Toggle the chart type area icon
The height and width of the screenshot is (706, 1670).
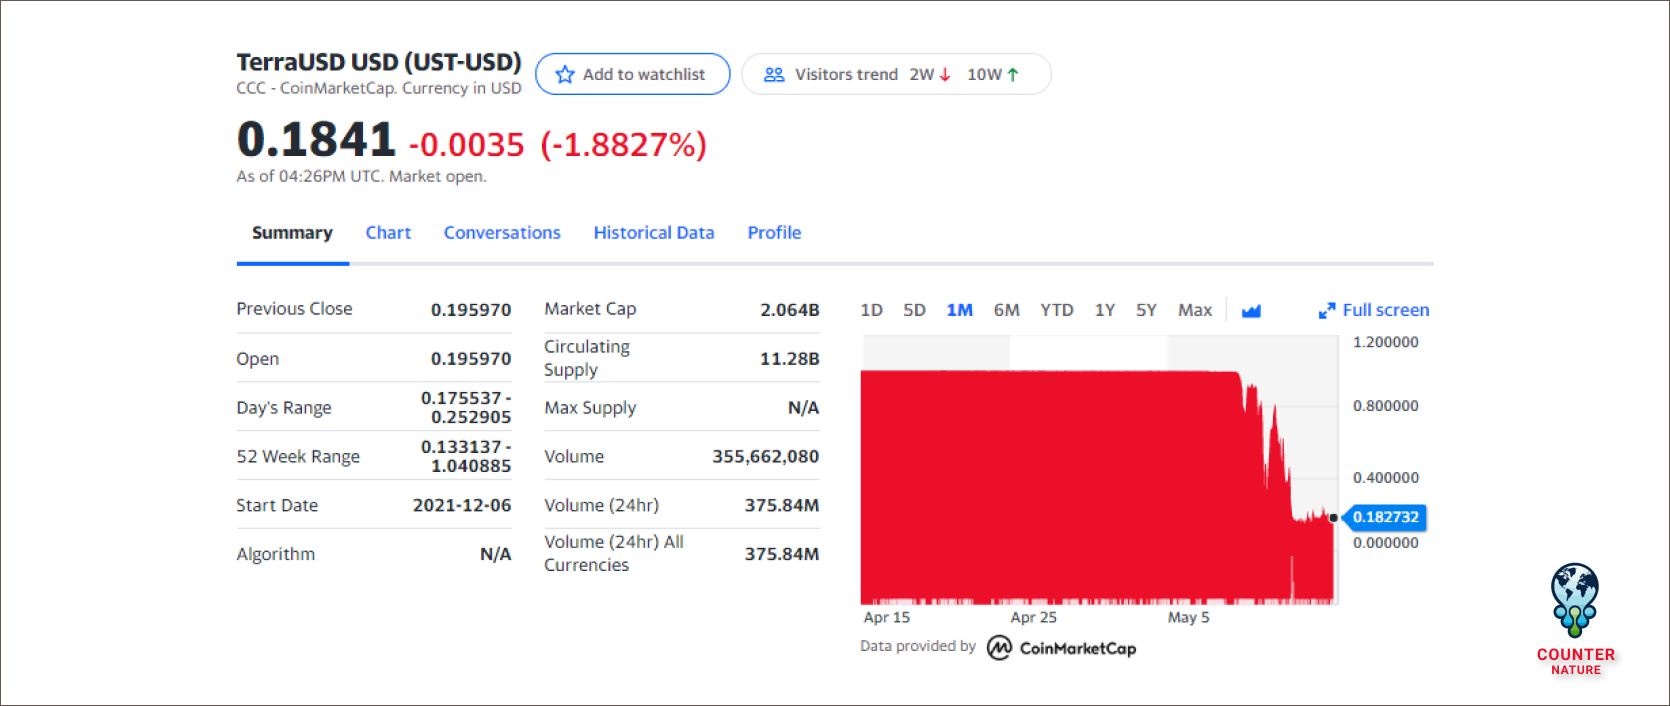point(1251,311)
